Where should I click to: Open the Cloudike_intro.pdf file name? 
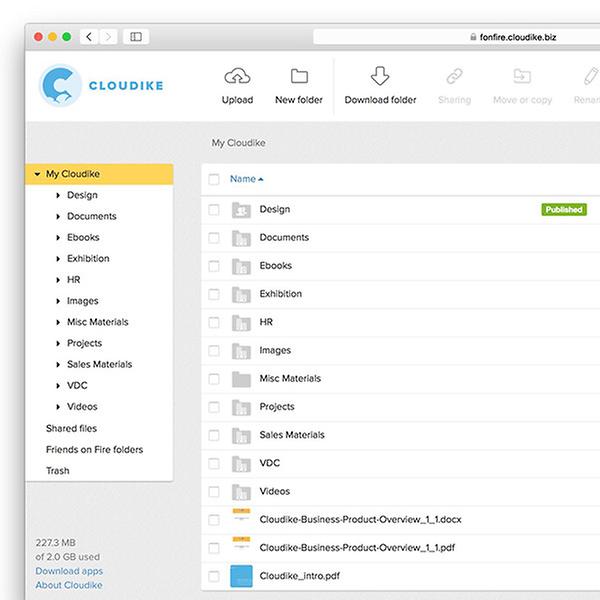click(300, 576)
